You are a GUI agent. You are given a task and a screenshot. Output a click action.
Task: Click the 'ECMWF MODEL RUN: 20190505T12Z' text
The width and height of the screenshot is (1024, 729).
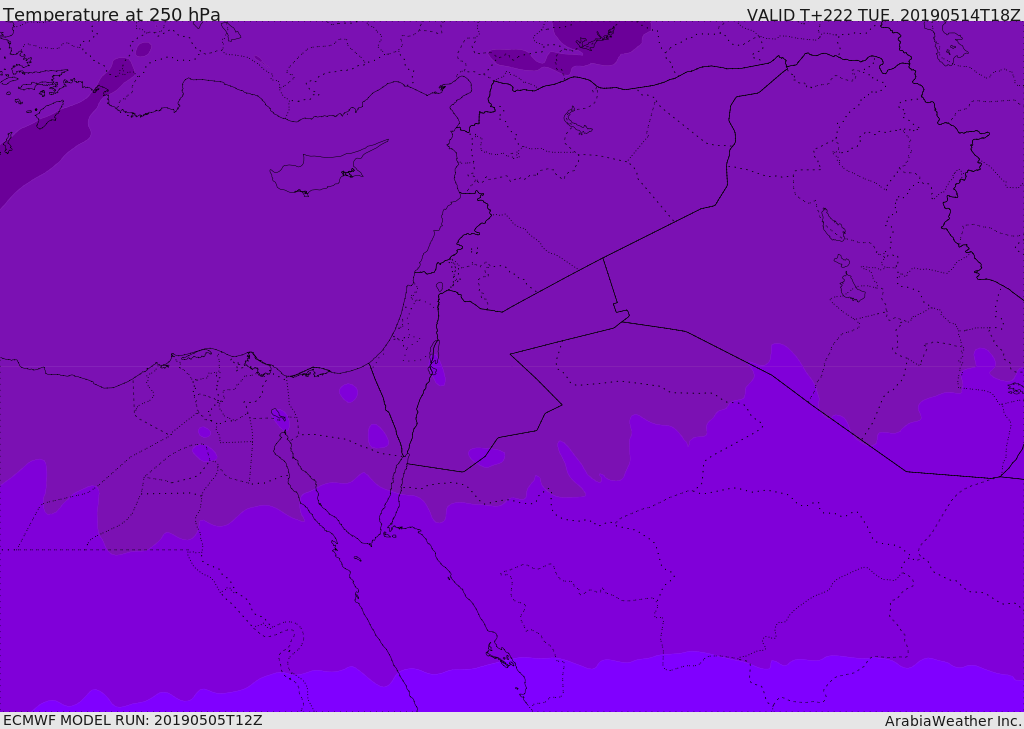(133, 720)
